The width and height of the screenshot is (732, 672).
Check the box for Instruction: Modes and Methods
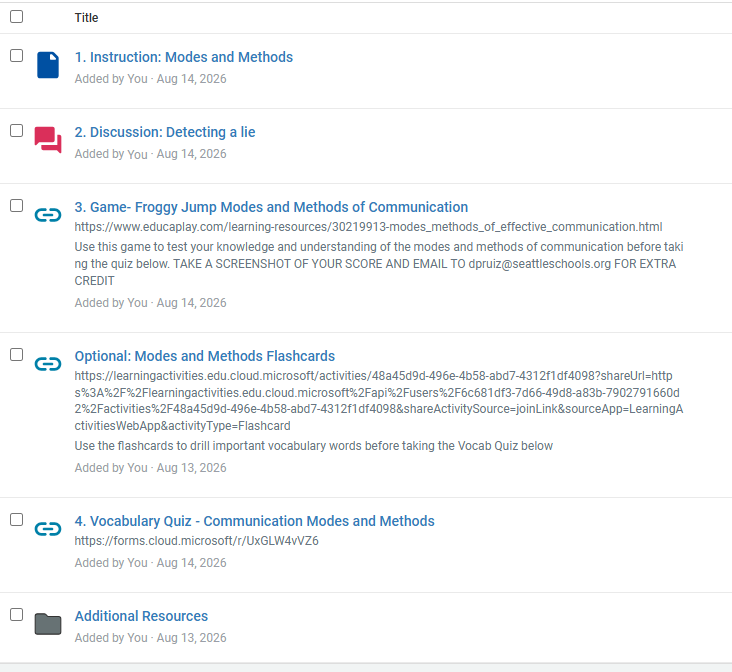[16, 56]
